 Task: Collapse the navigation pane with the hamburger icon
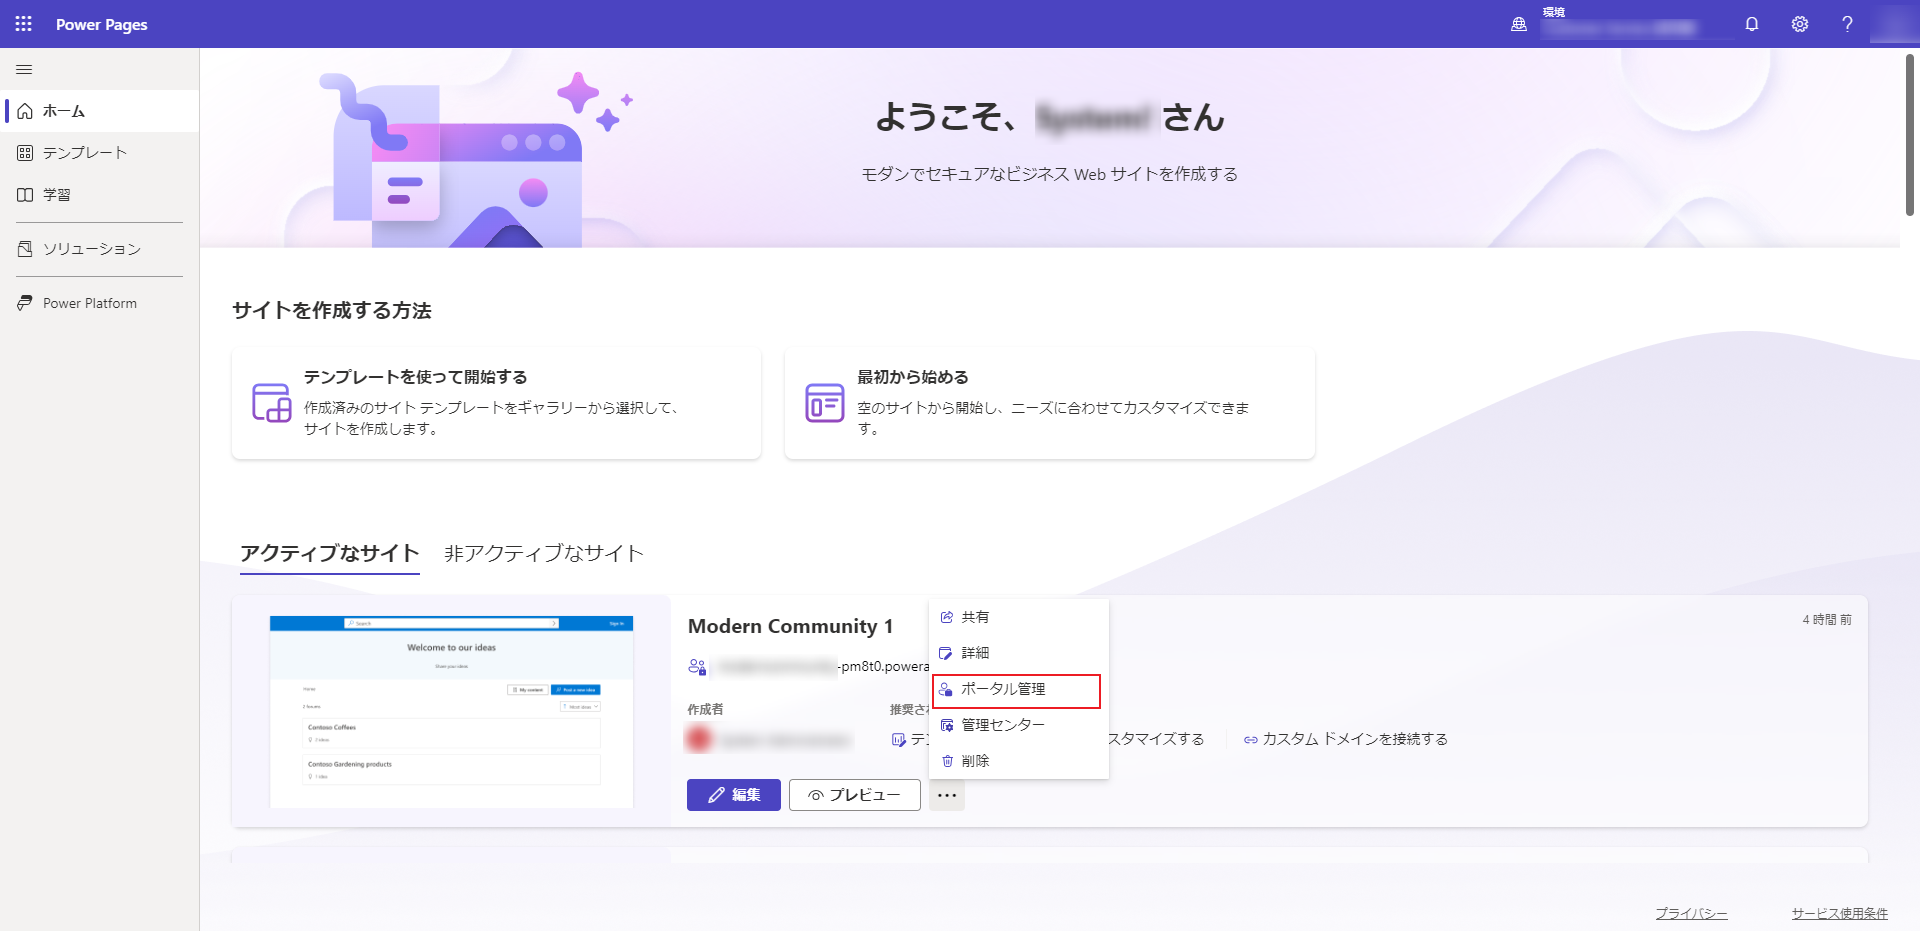(23, 69)
